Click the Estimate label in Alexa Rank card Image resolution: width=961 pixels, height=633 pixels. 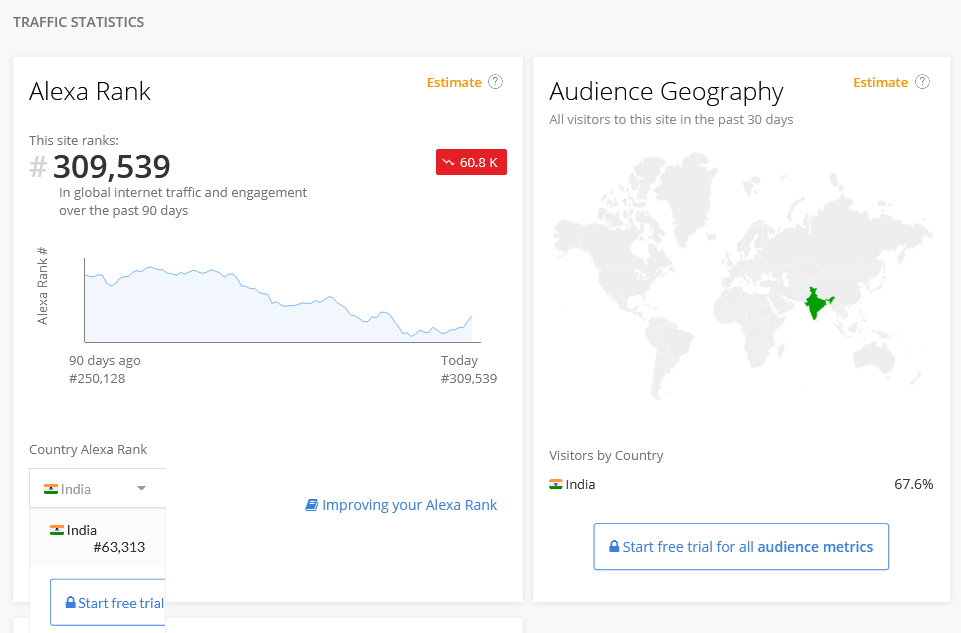454,82
